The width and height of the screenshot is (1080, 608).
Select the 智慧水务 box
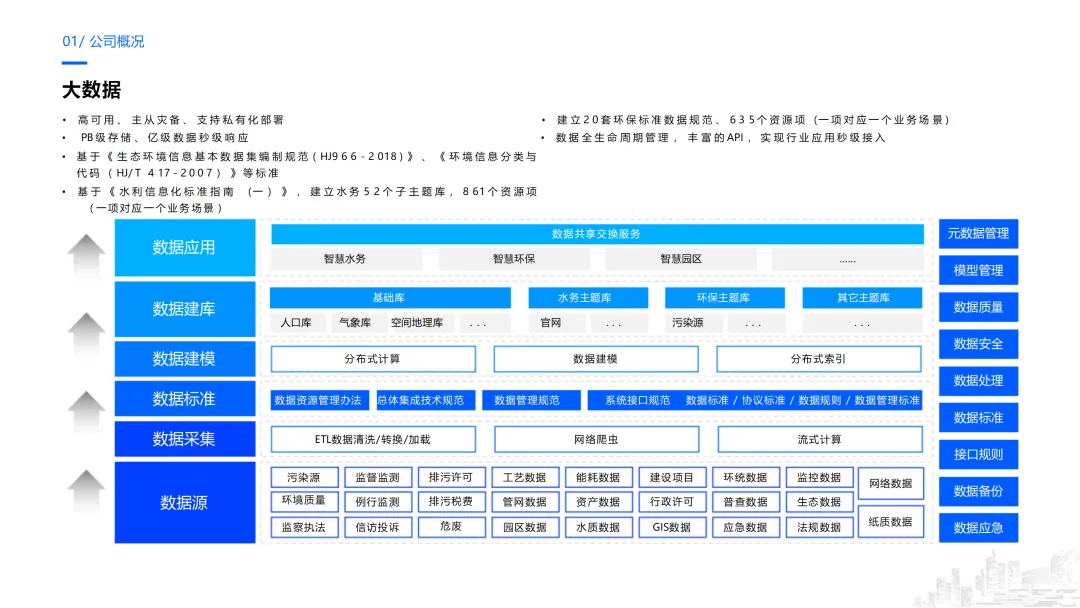pos(345,259)
